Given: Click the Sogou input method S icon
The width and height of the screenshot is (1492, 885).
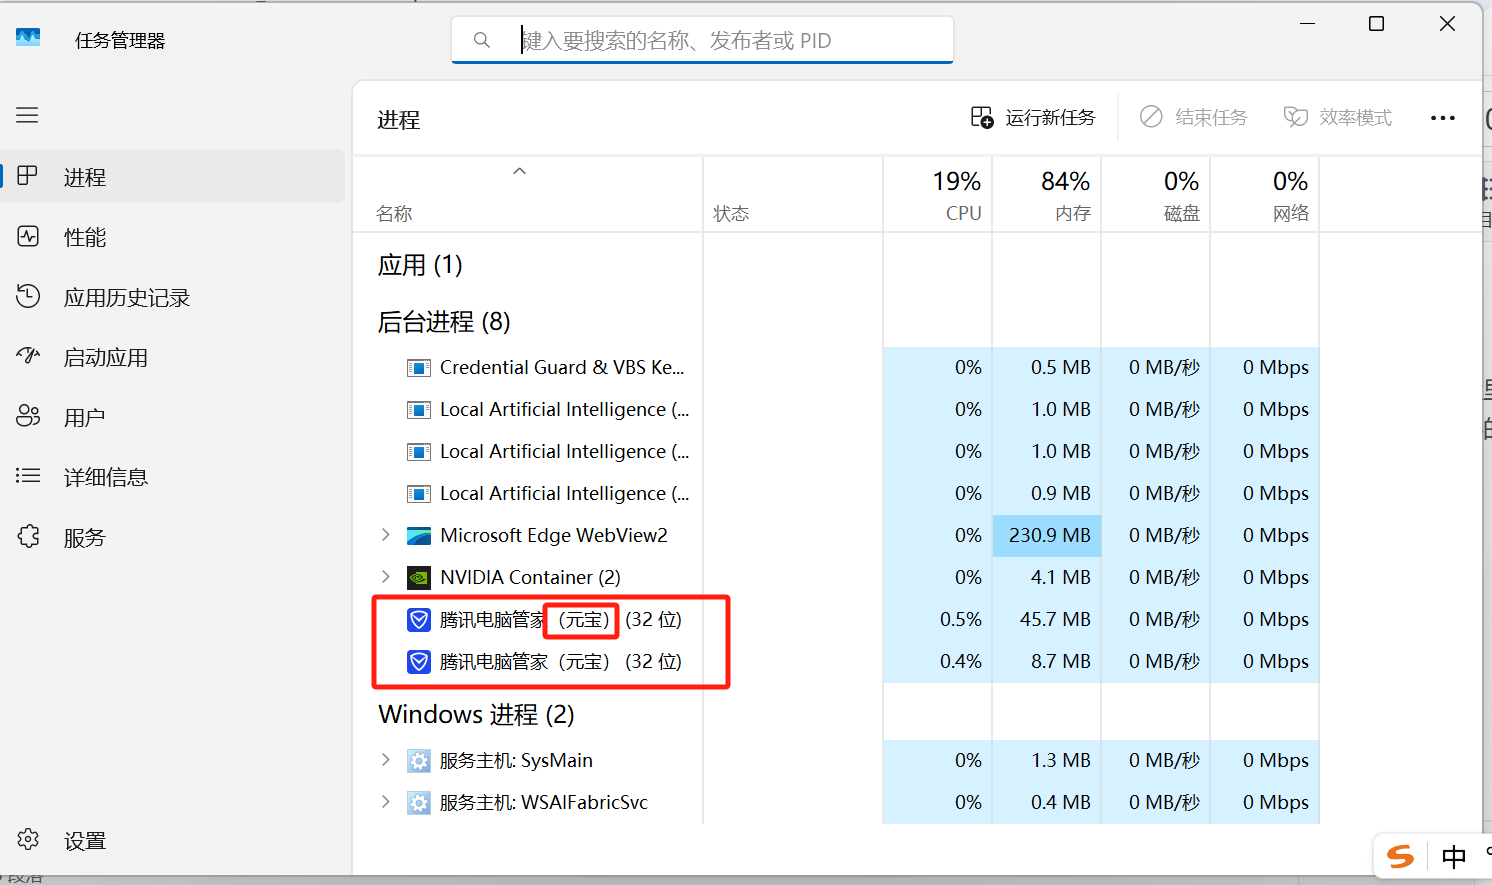Looking at the screenshot, I should coord(1400,856).
